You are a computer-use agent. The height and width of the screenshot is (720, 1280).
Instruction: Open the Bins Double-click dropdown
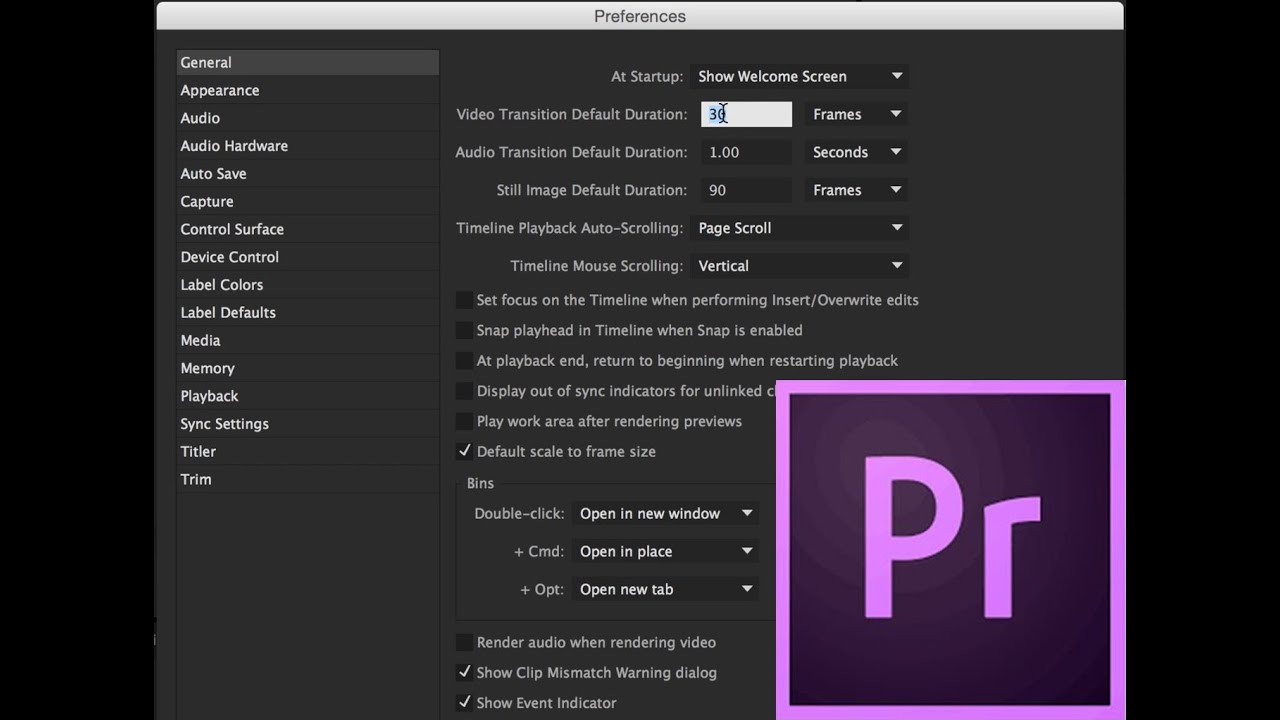pos(665,513)
